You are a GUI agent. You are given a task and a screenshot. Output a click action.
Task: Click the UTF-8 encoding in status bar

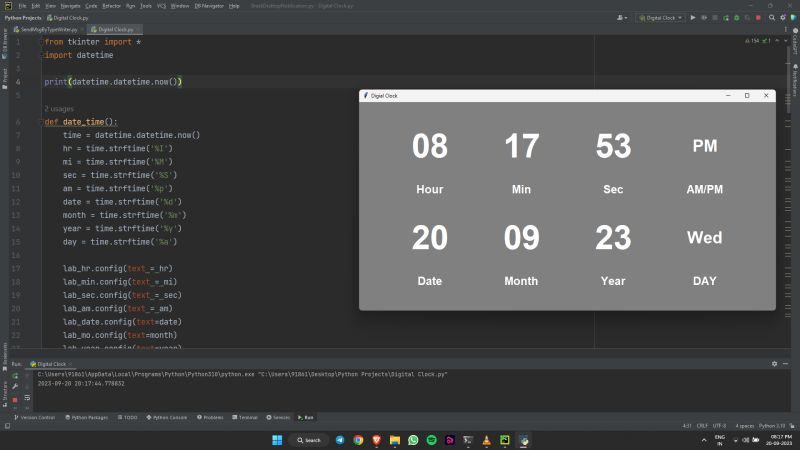(719, 426)
